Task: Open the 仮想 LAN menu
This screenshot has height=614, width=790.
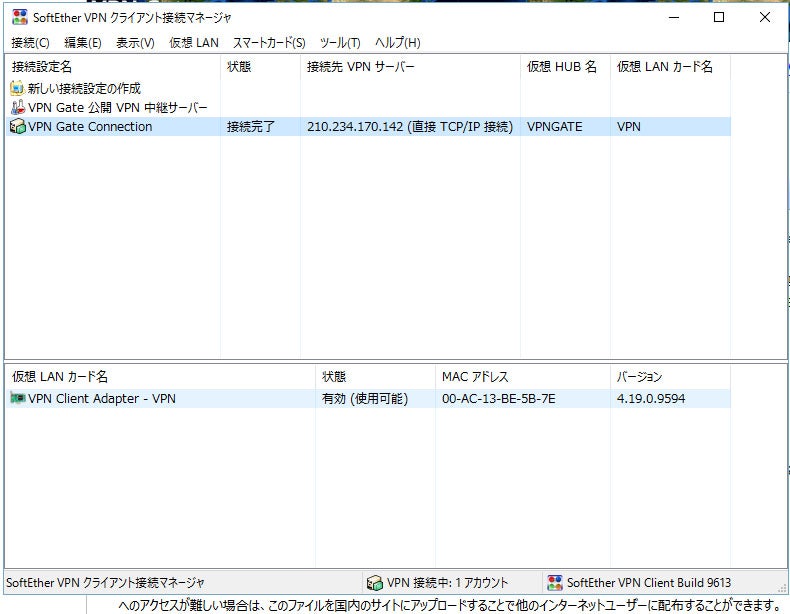Action: 194,43
